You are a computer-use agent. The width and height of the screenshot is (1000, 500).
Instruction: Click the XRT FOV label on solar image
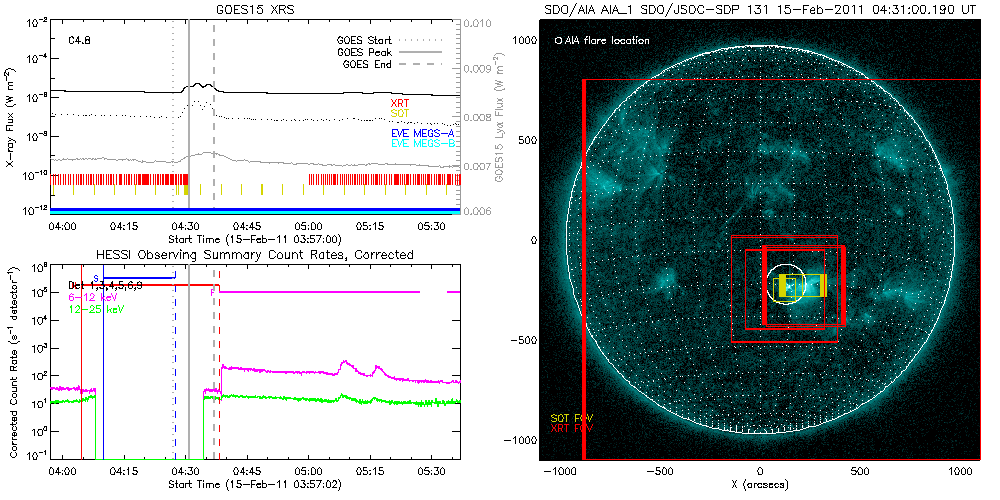click(571, 428)
